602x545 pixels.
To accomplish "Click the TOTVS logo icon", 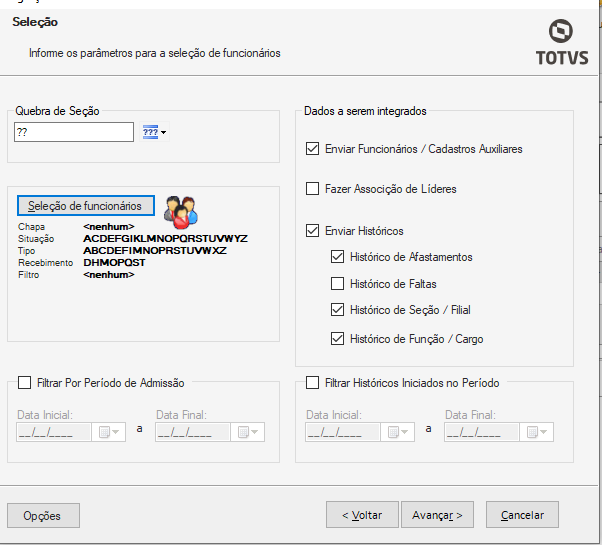I will (561, 31).
